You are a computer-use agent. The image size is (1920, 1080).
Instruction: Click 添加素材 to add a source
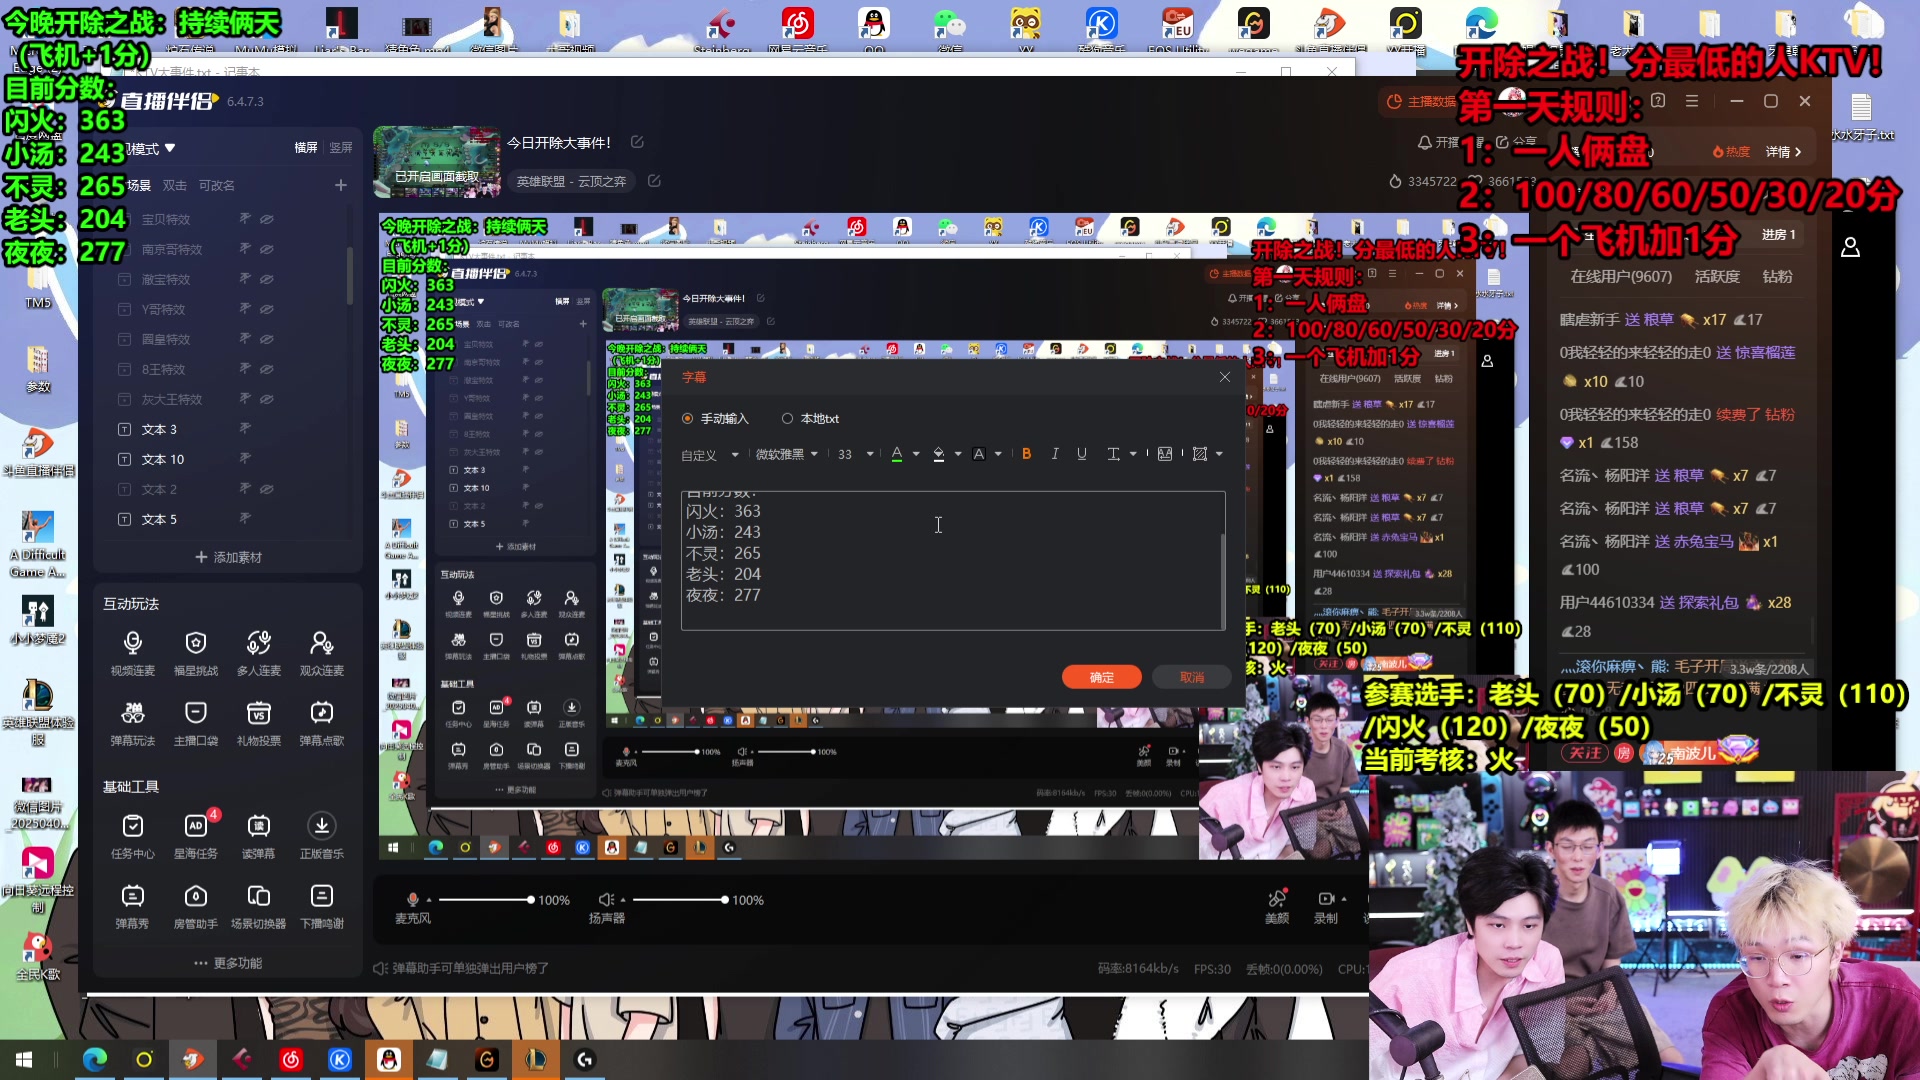228,557
